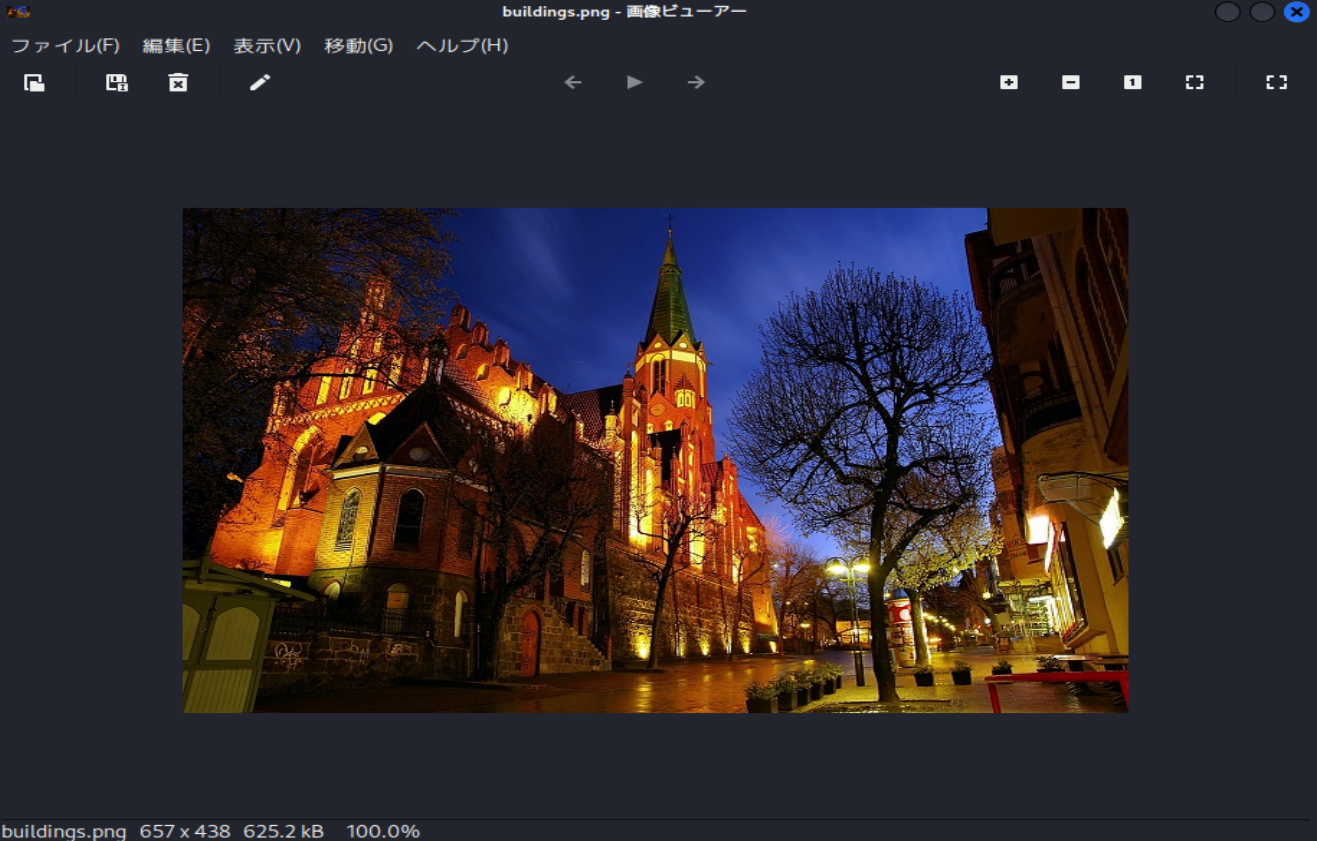Minimize window with the leftmost round button
The height and width of the screenshot is (841, 1317).
(x=1228, y=12)
